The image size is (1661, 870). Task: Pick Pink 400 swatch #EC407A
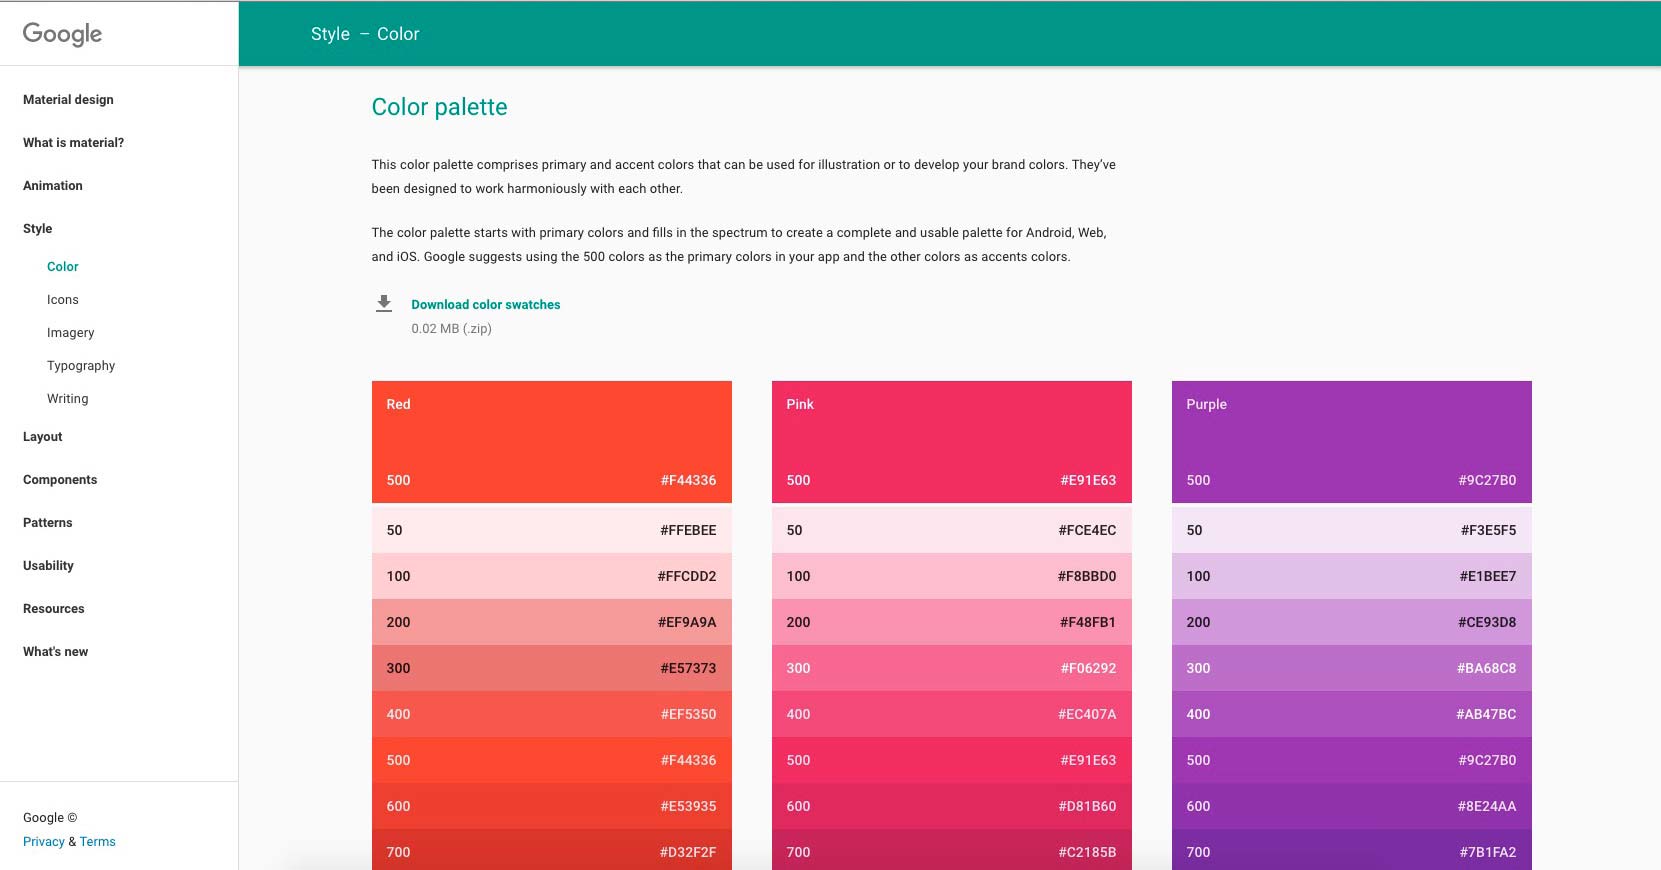pyautogui.click(x=952, y=714)
